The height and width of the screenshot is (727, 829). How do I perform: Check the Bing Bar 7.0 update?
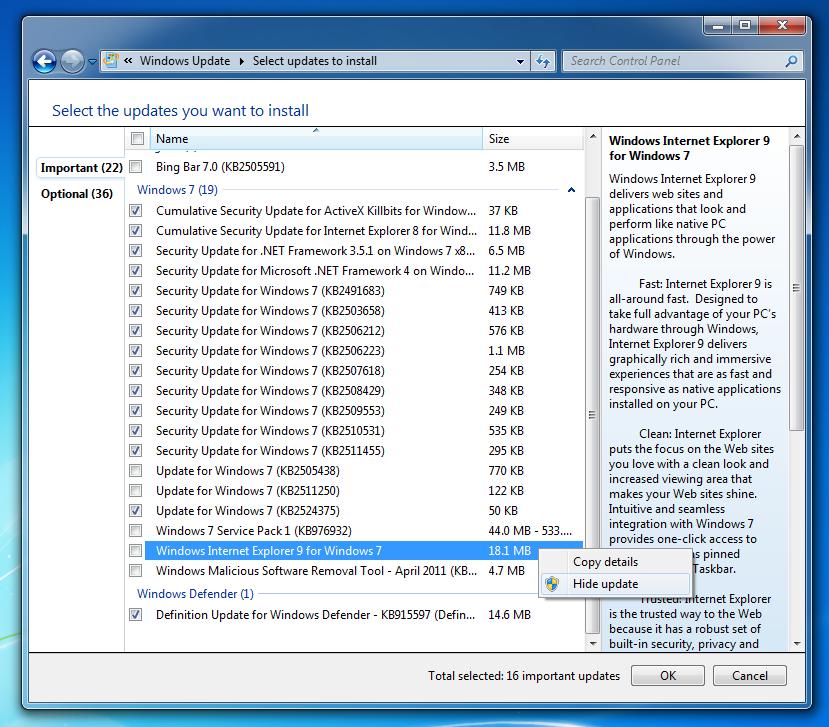point(136,167)
